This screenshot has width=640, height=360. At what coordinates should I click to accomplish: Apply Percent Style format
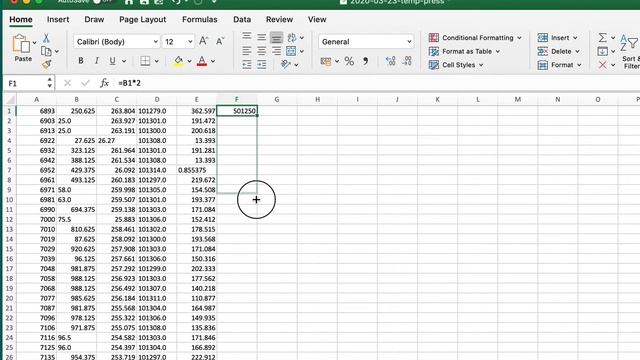349,61
